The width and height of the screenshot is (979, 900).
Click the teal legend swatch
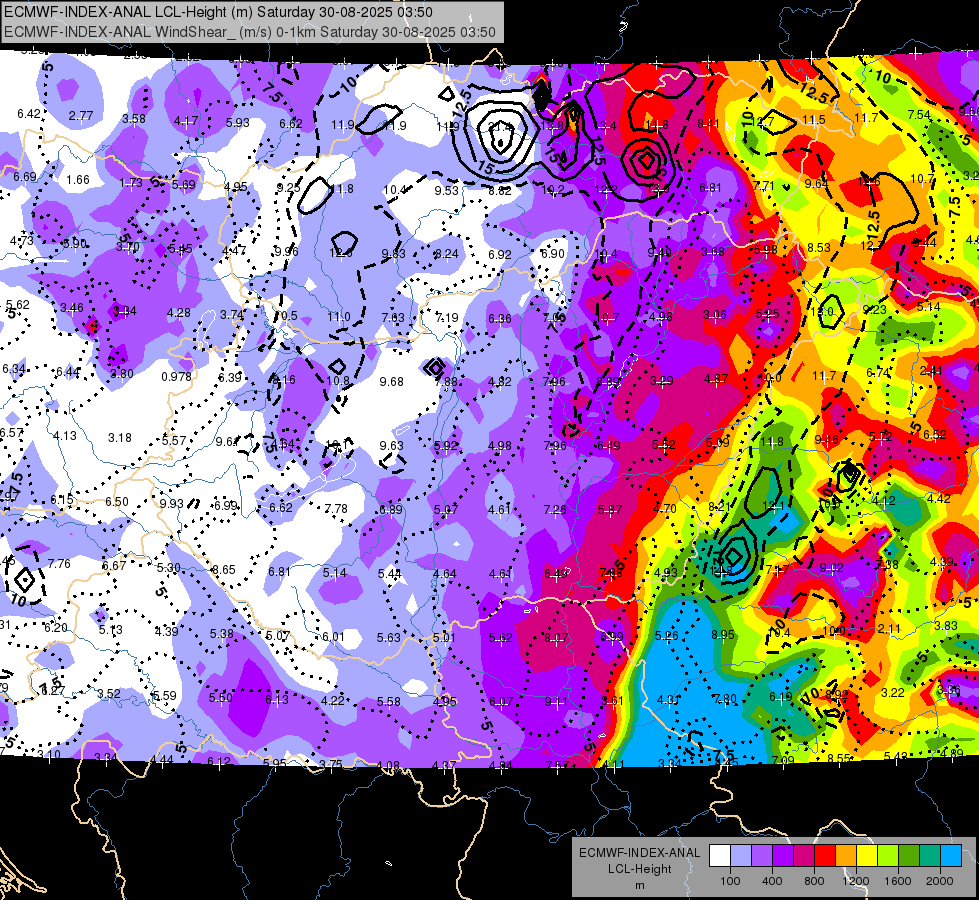[x=930, y=856]
